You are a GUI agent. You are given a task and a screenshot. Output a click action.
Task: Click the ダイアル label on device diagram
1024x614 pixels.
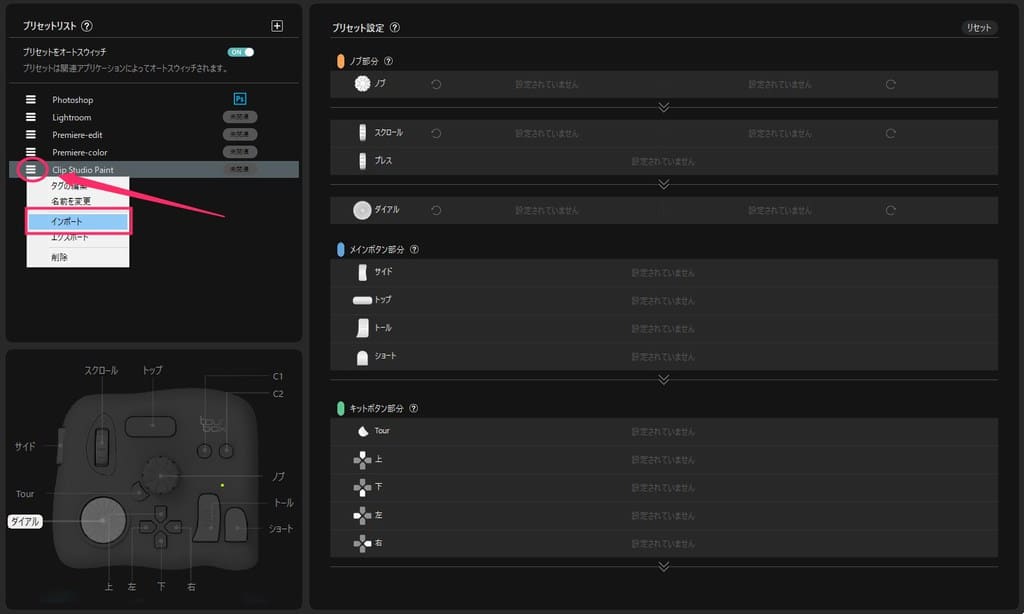[x=25, y=522]
